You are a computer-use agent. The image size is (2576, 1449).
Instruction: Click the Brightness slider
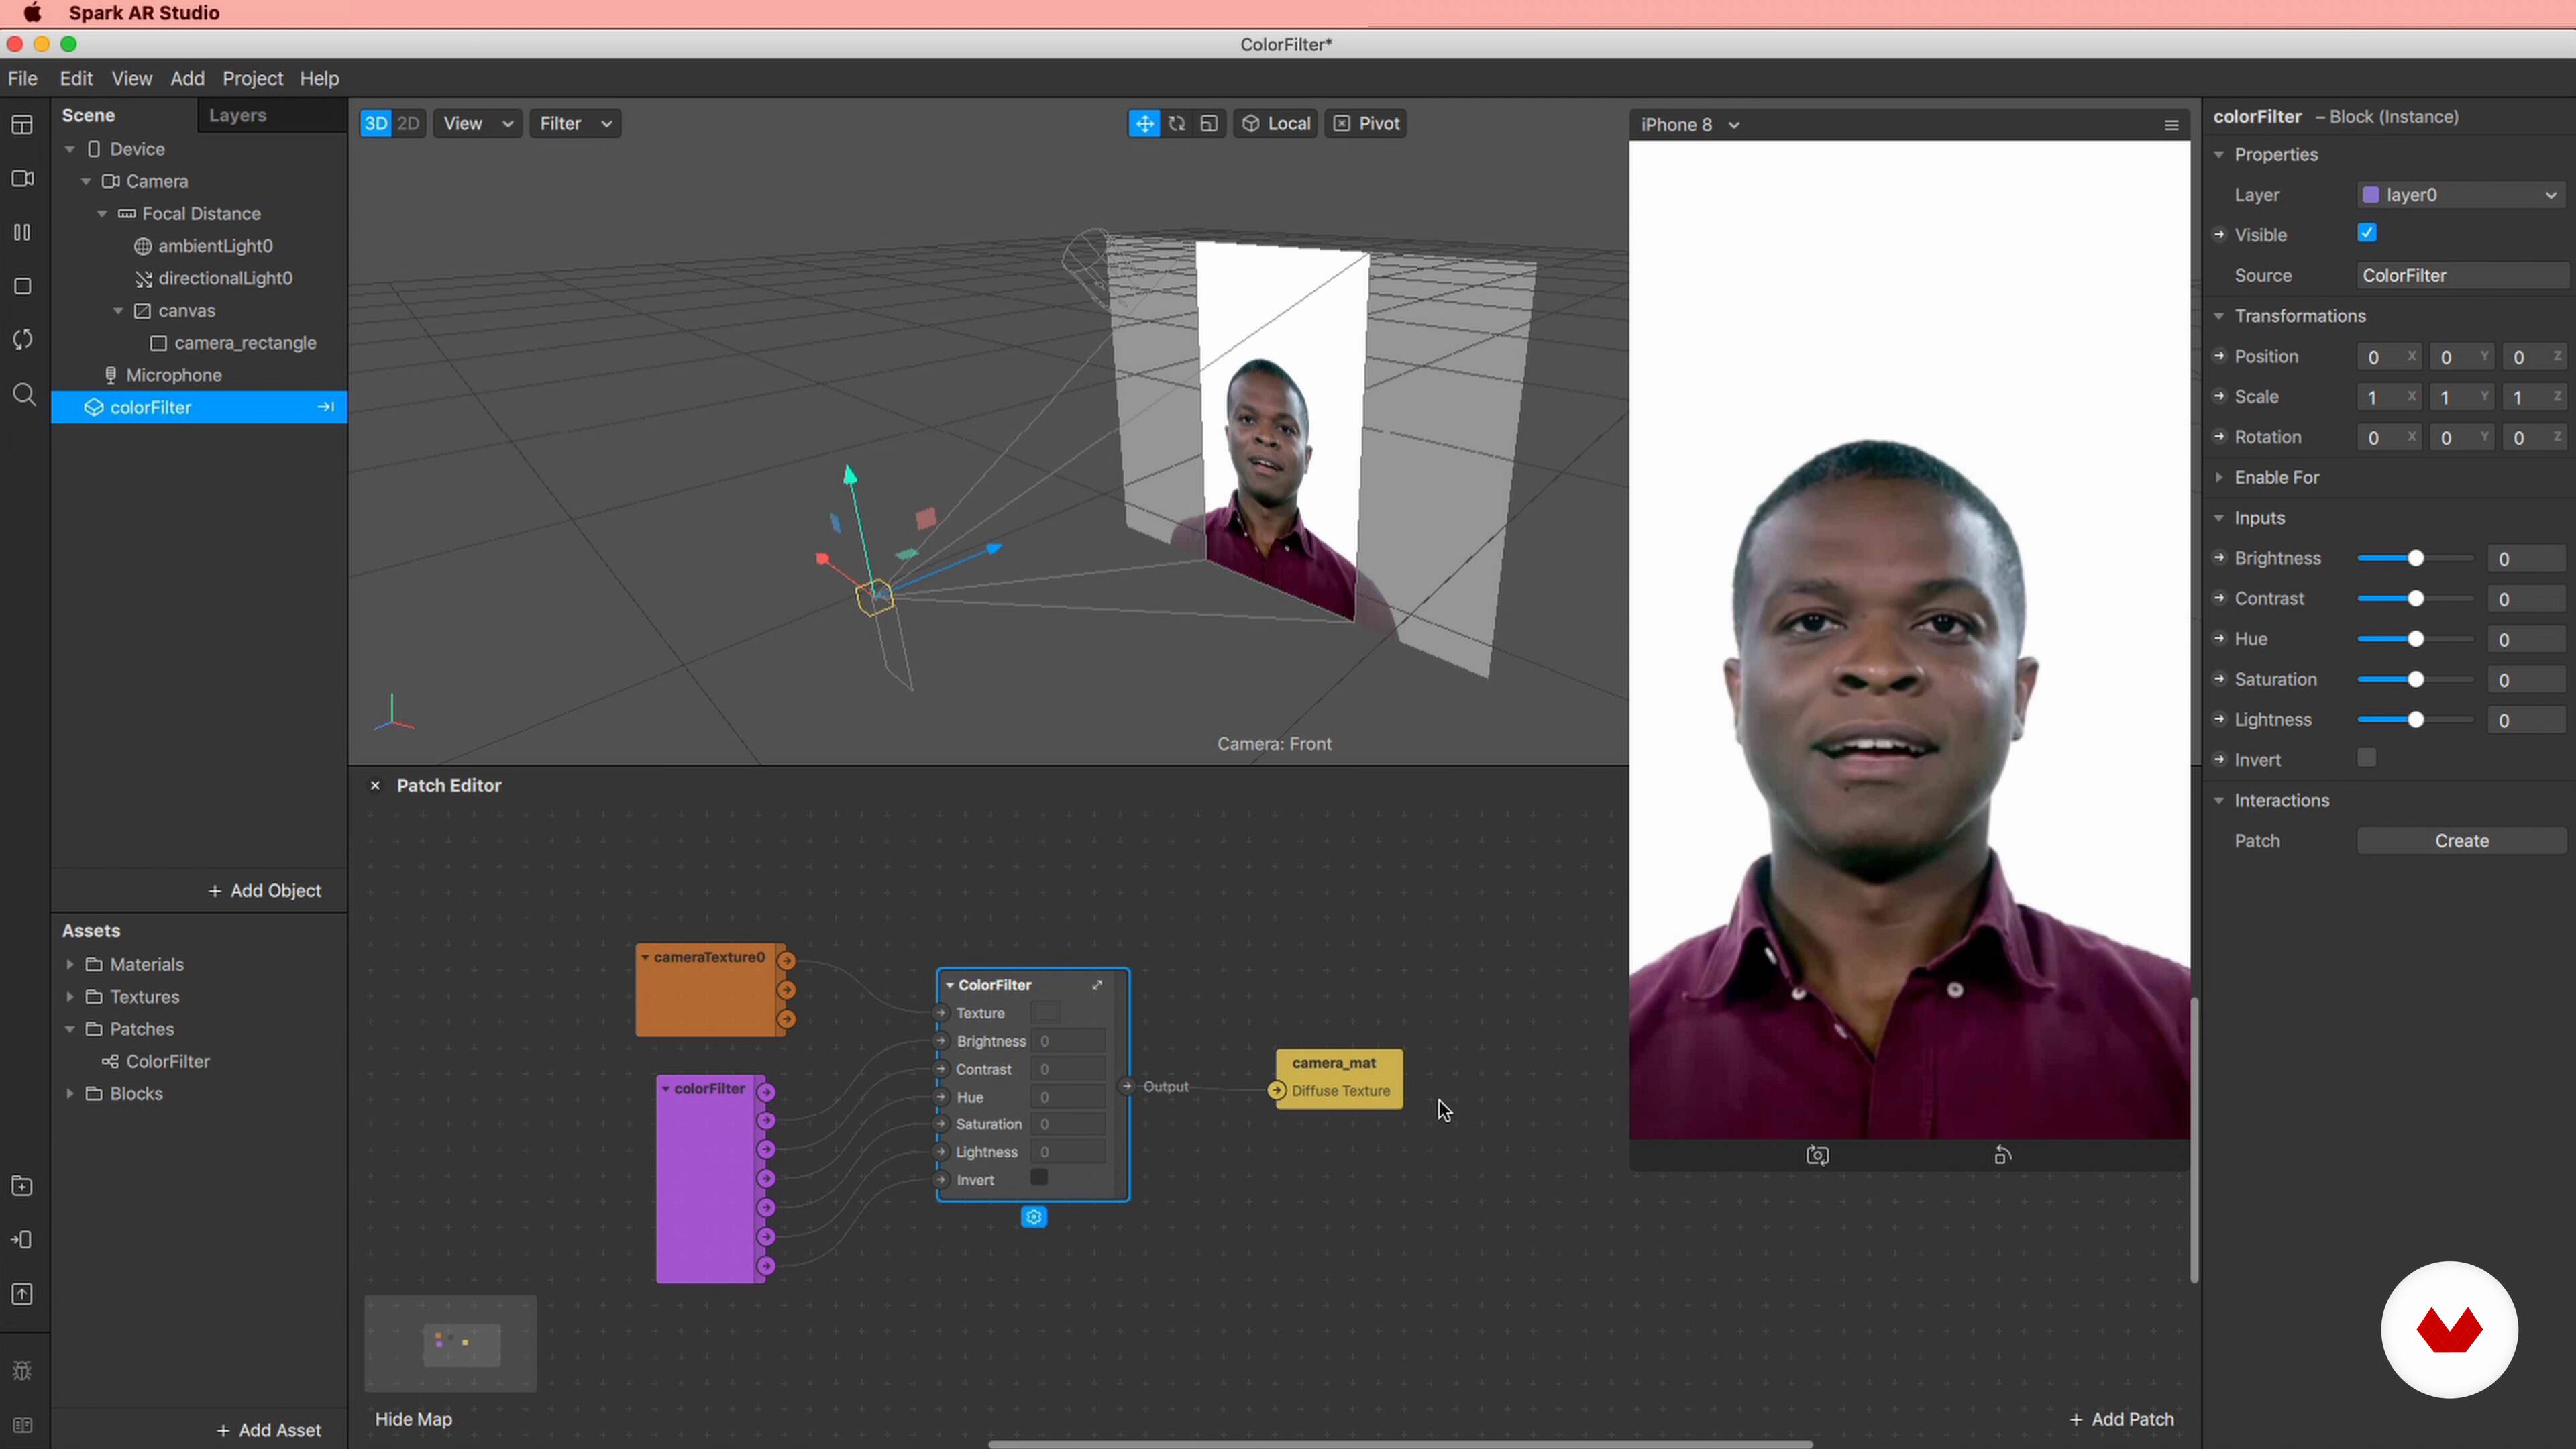tap(2415, 558)
